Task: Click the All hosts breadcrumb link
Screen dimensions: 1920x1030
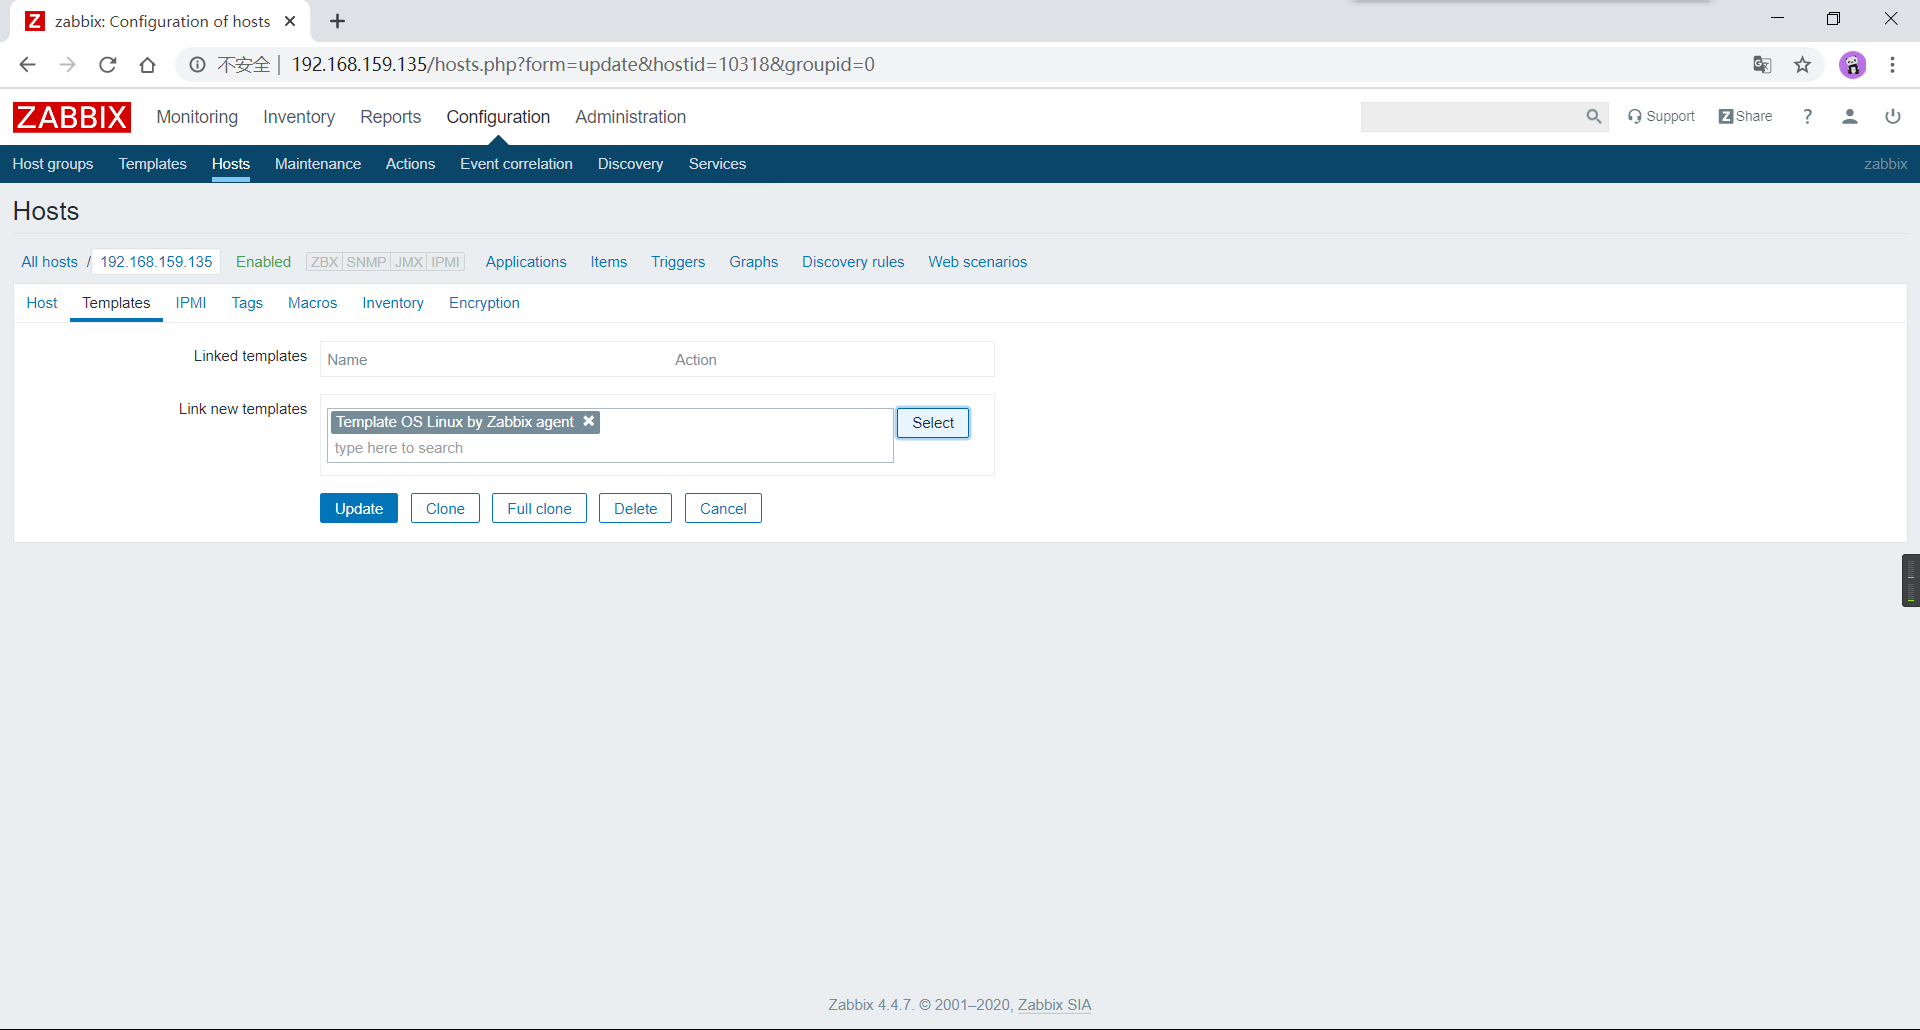Action: pyautogui.click(x=49, y=262)
